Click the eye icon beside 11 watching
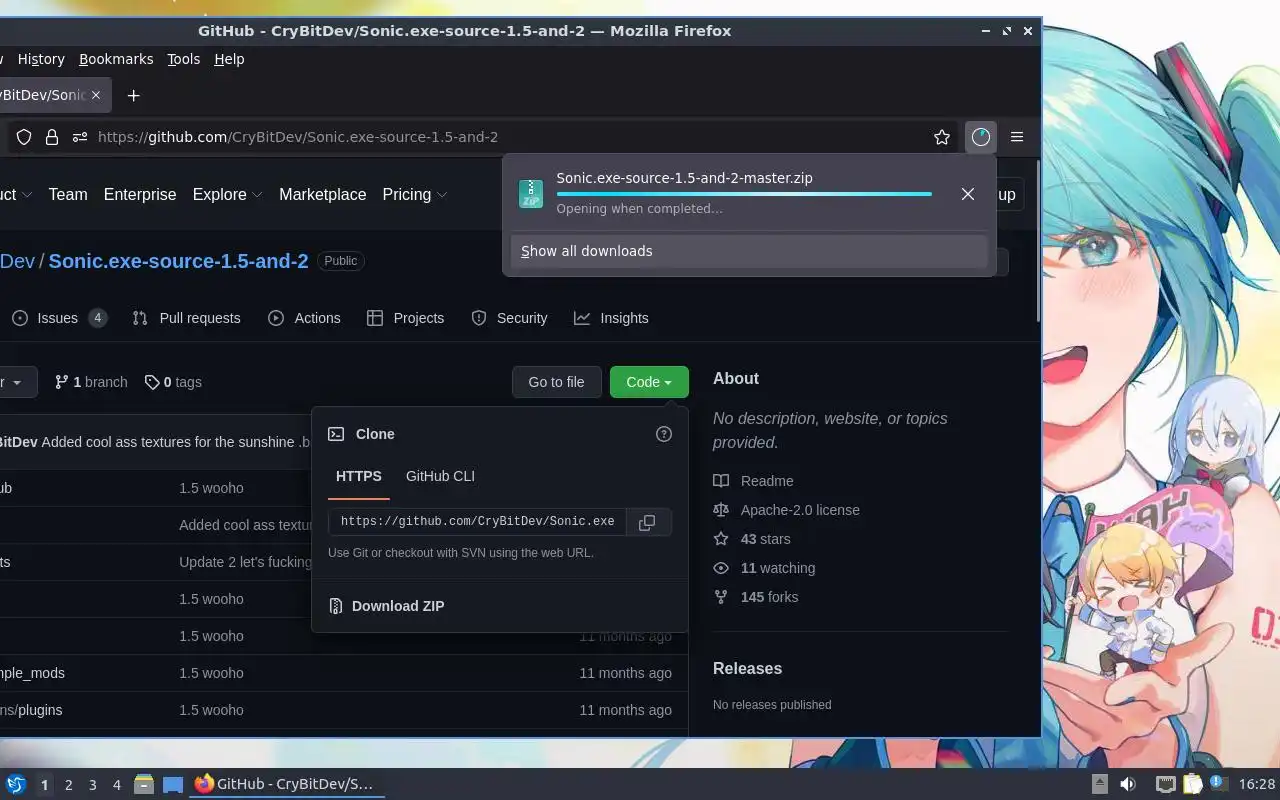Viewport: 1280px width, 800px height. tap(721, 568)
